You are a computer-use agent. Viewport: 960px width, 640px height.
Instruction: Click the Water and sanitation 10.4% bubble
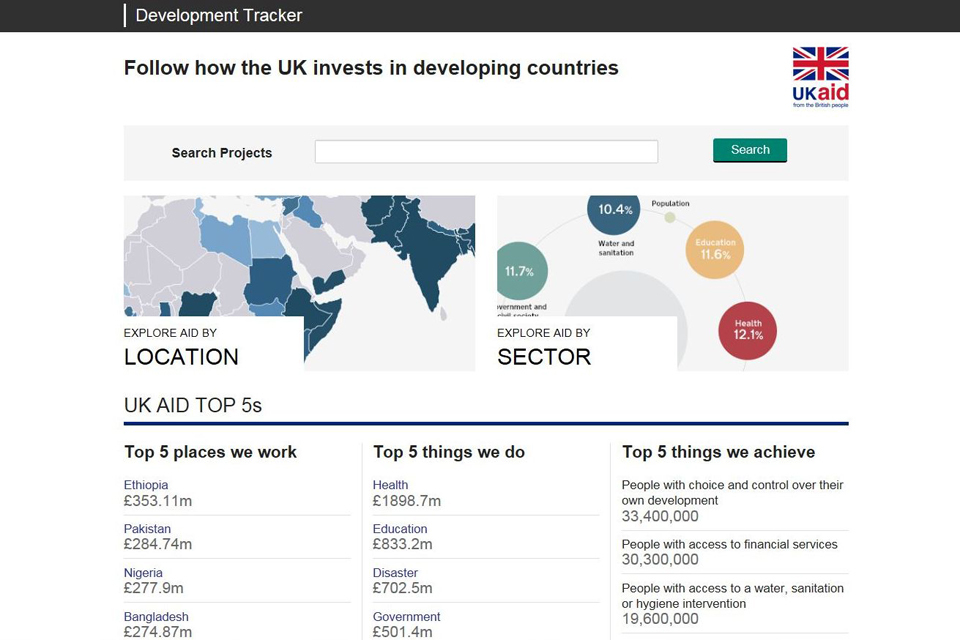tap(614, 210)
